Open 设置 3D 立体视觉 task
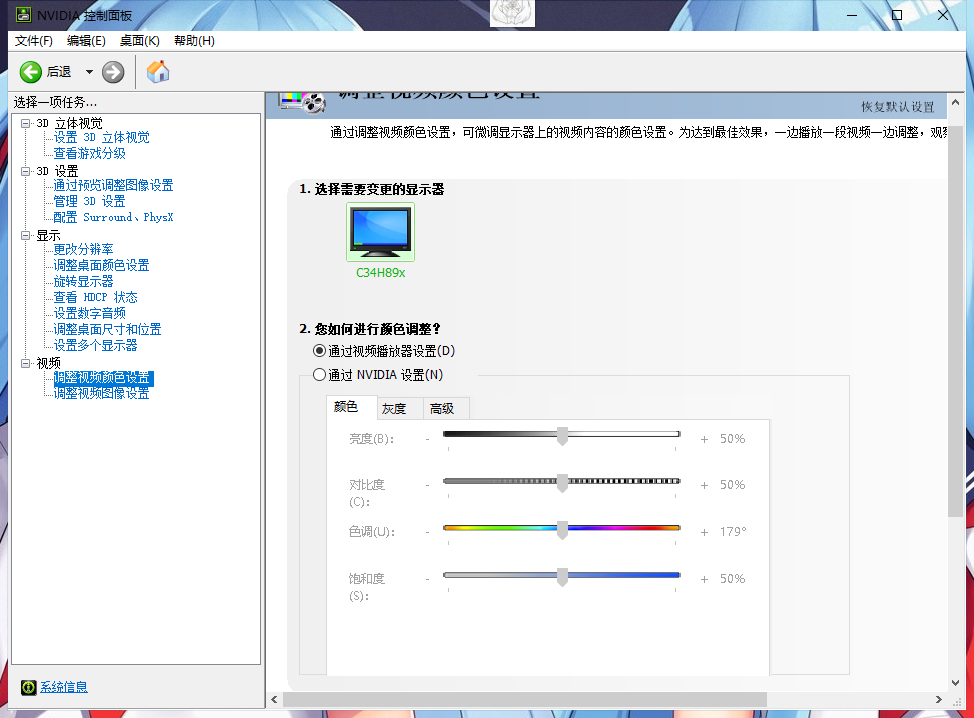The width and height of the screenshot is (974, 718). coord(101,137)
